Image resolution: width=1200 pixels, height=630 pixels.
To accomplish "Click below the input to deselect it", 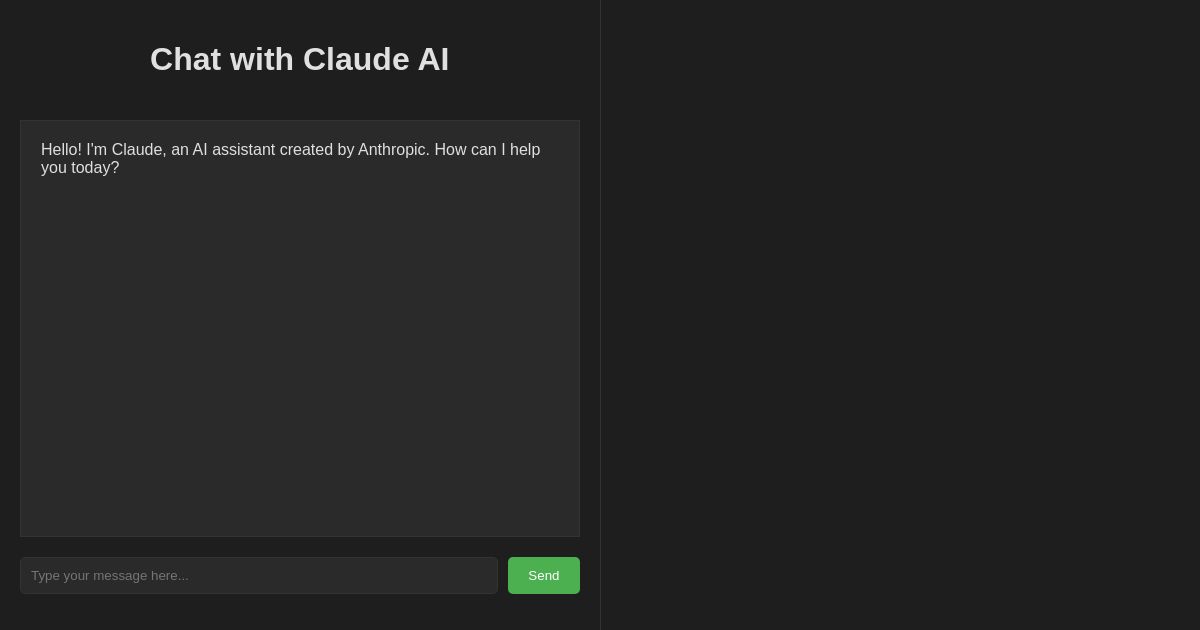I will 300,615.
